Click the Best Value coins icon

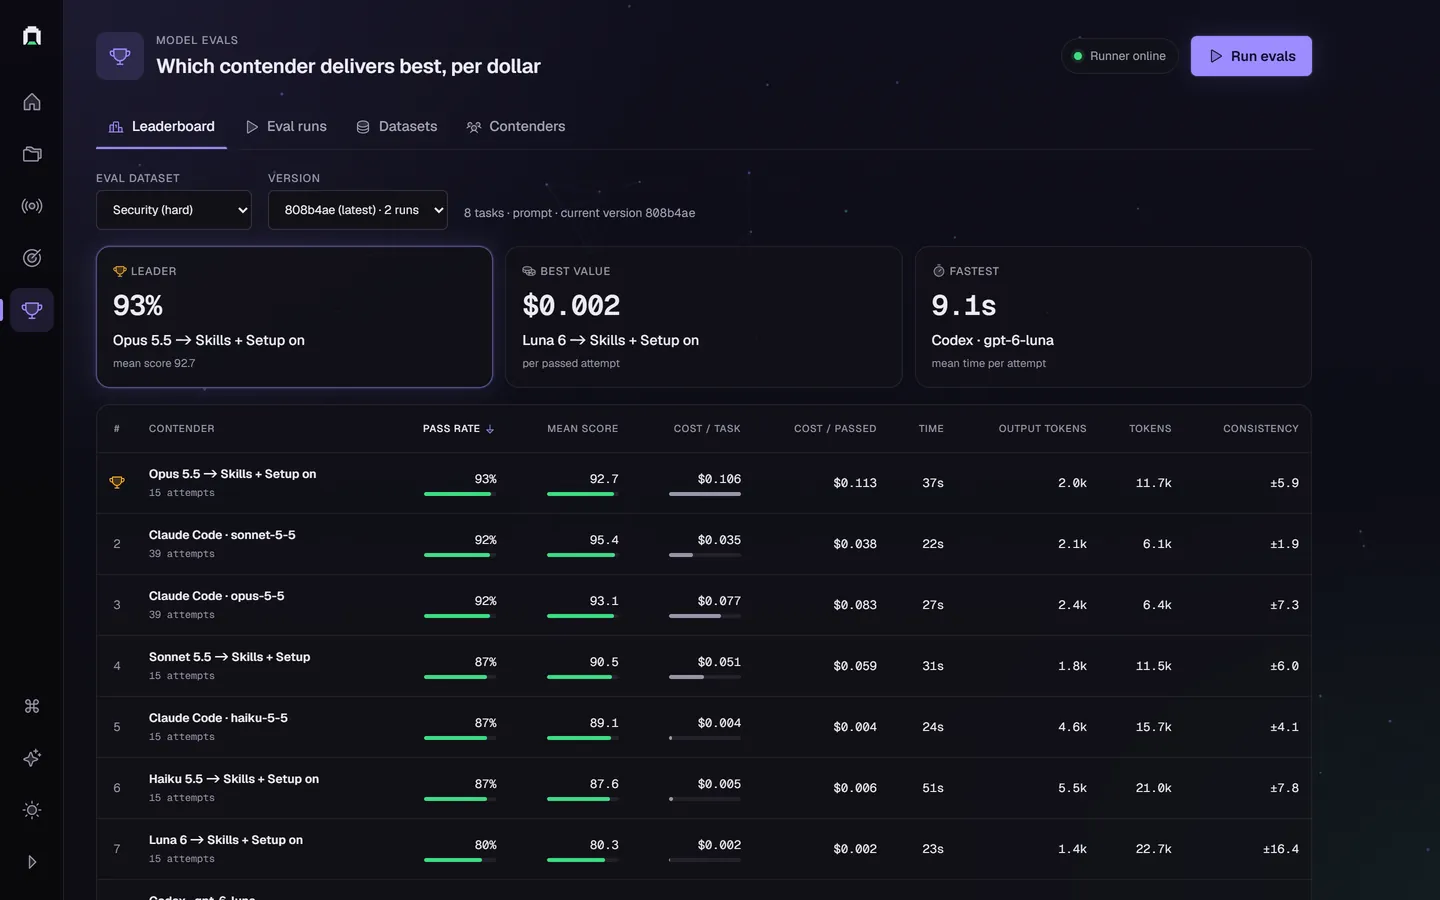pyautogui.click(x=529, y=271)
